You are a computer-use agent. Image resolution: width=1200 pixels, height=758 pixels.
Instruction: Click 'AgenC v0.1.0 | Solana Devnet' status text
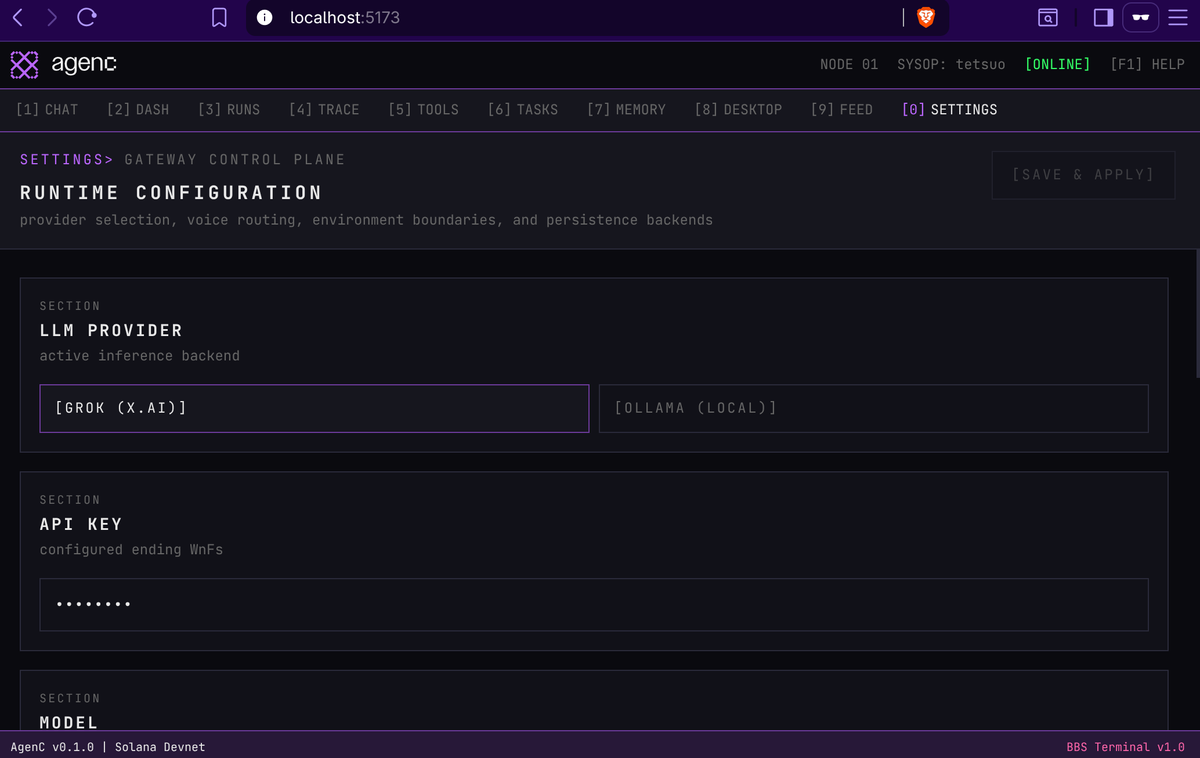(x=108, y=747)
